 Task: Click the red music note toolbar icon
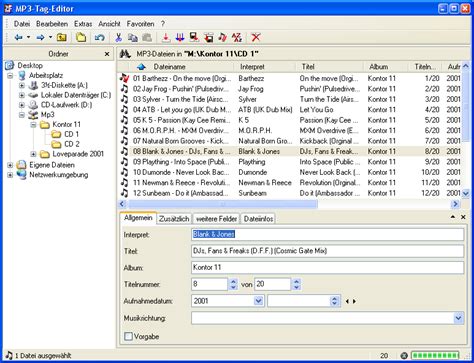222,37
